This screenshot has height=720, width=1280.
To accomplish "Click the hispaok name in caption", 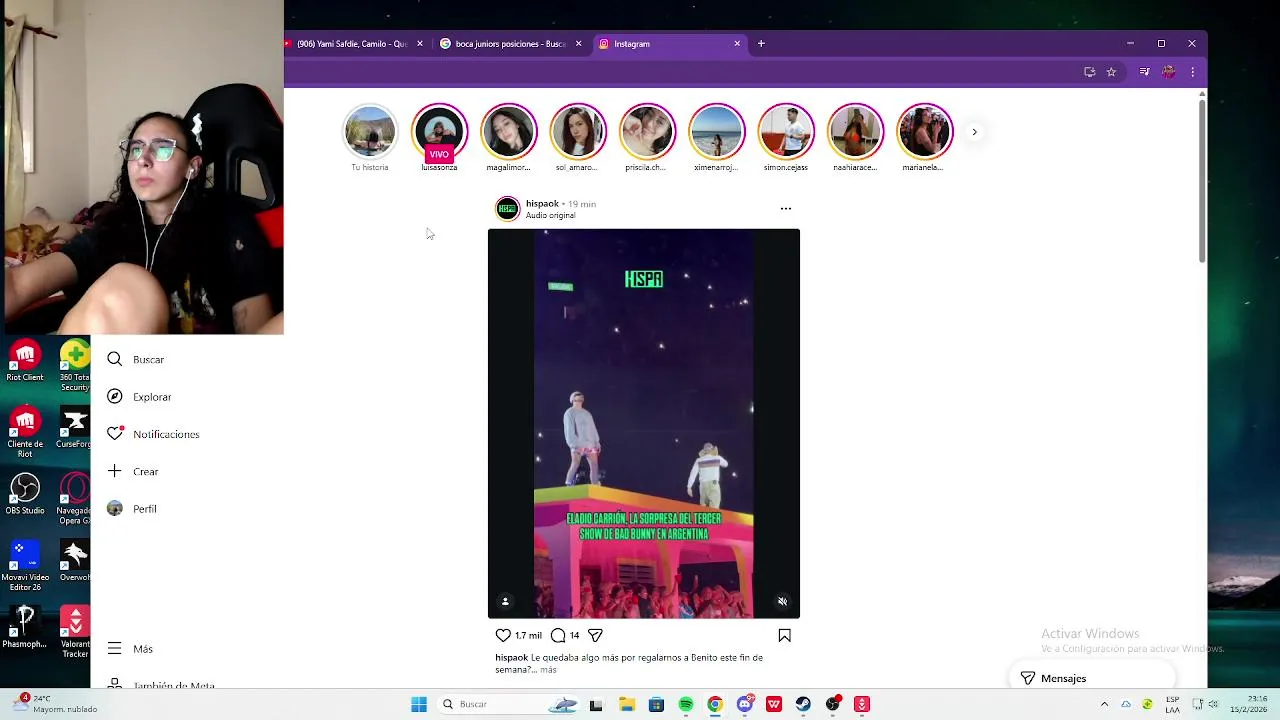I will [x=511, y=658].
